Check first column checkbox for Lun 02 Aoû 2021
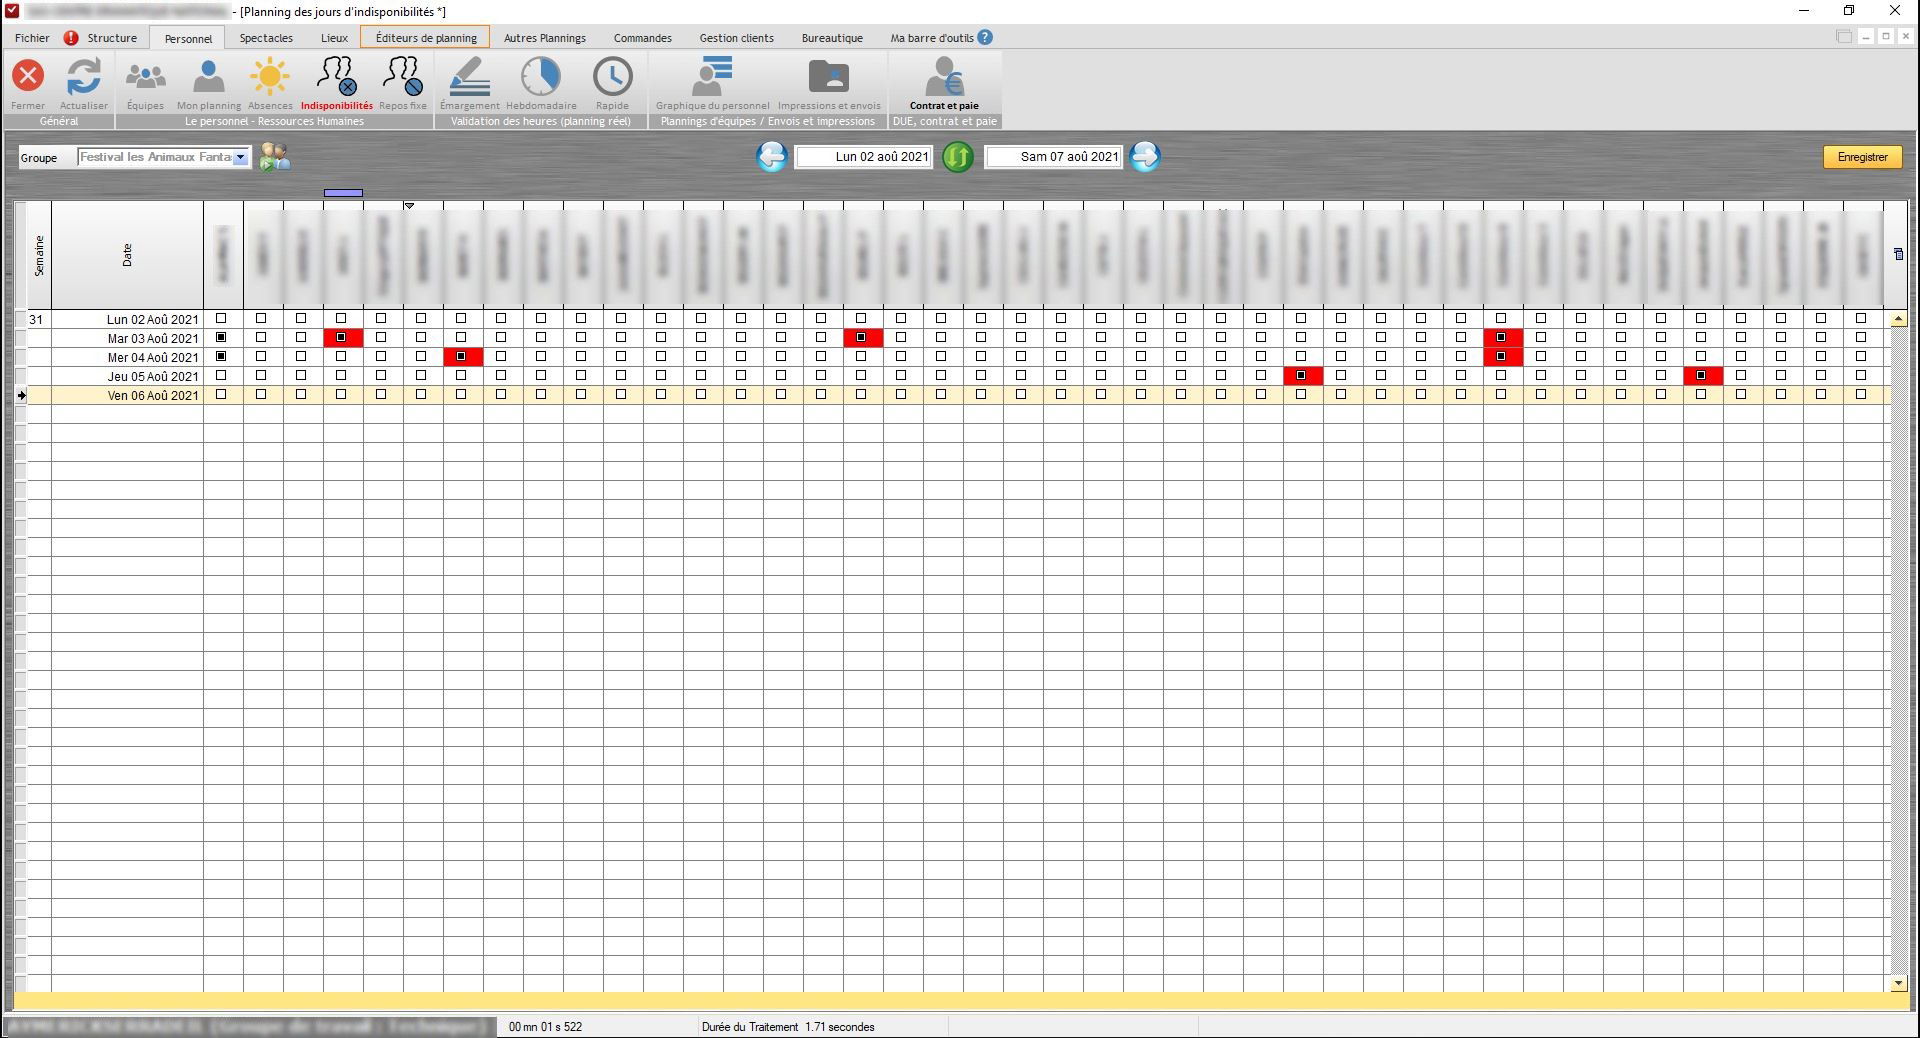Viewport: 1920px width, 1038px height. pyautogui.click(x=222, y=319)
